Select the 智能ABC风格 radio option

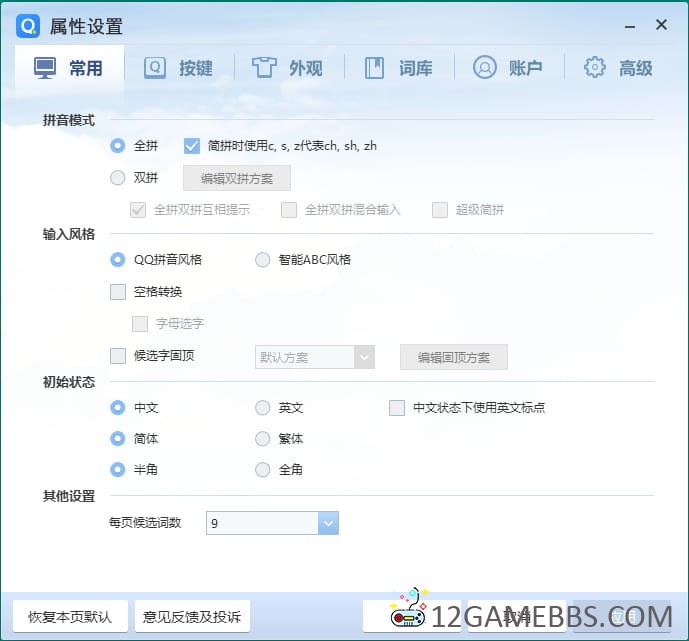point(263,260)
